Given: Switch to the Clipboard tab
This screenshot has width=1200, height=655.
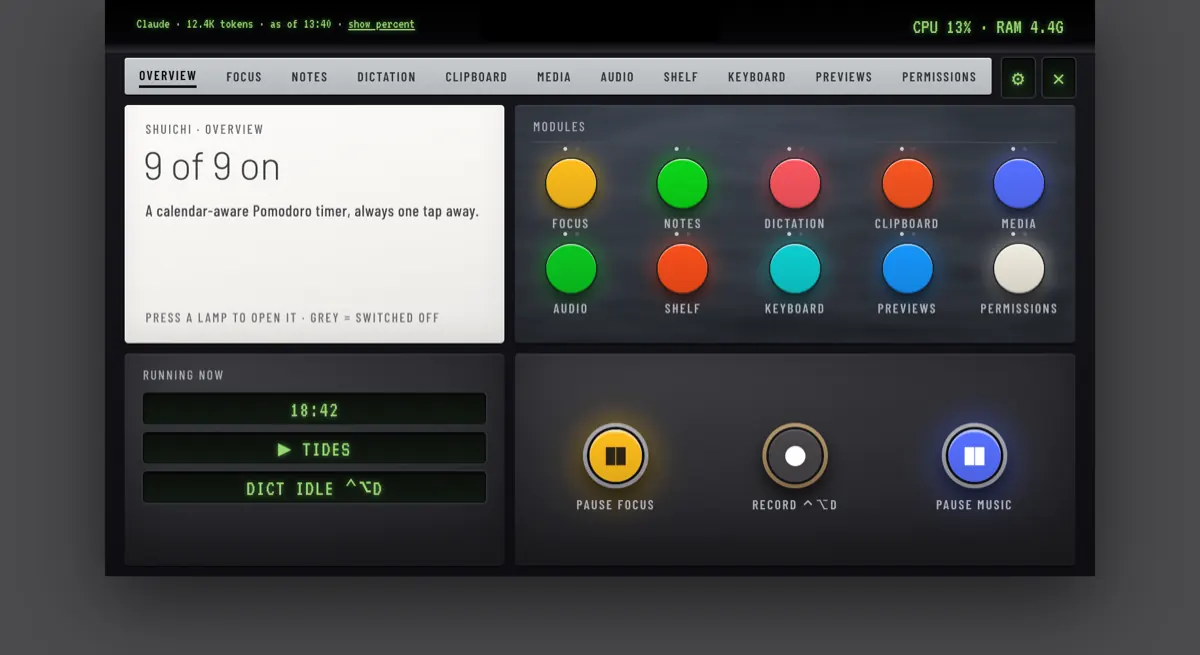Looking at the screenshot, I should [476, 77].
